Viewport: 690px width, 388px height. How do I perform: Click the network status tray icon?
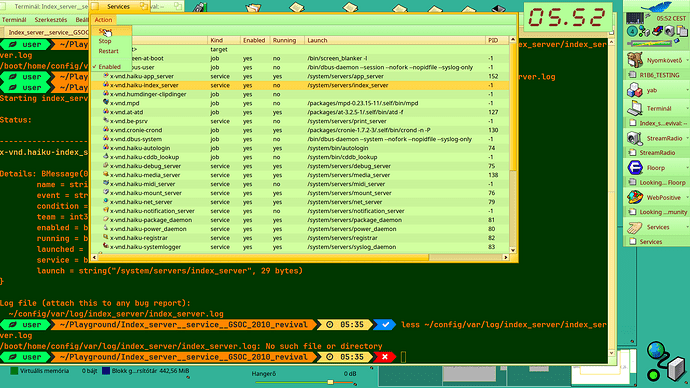pos(644,31)
